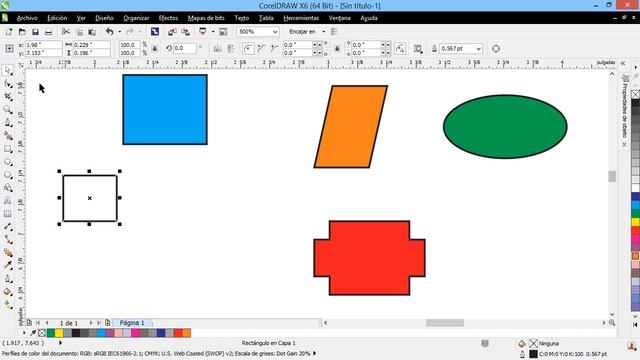Open the Application Launcher icon
640x360 pixels.
coord(202,32)
